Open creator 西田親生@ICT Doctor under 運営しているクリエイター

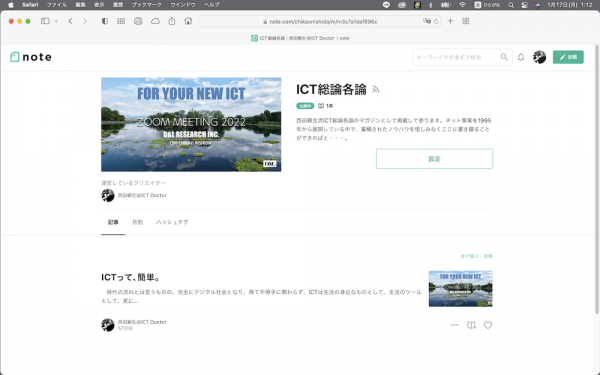(134, 196)
